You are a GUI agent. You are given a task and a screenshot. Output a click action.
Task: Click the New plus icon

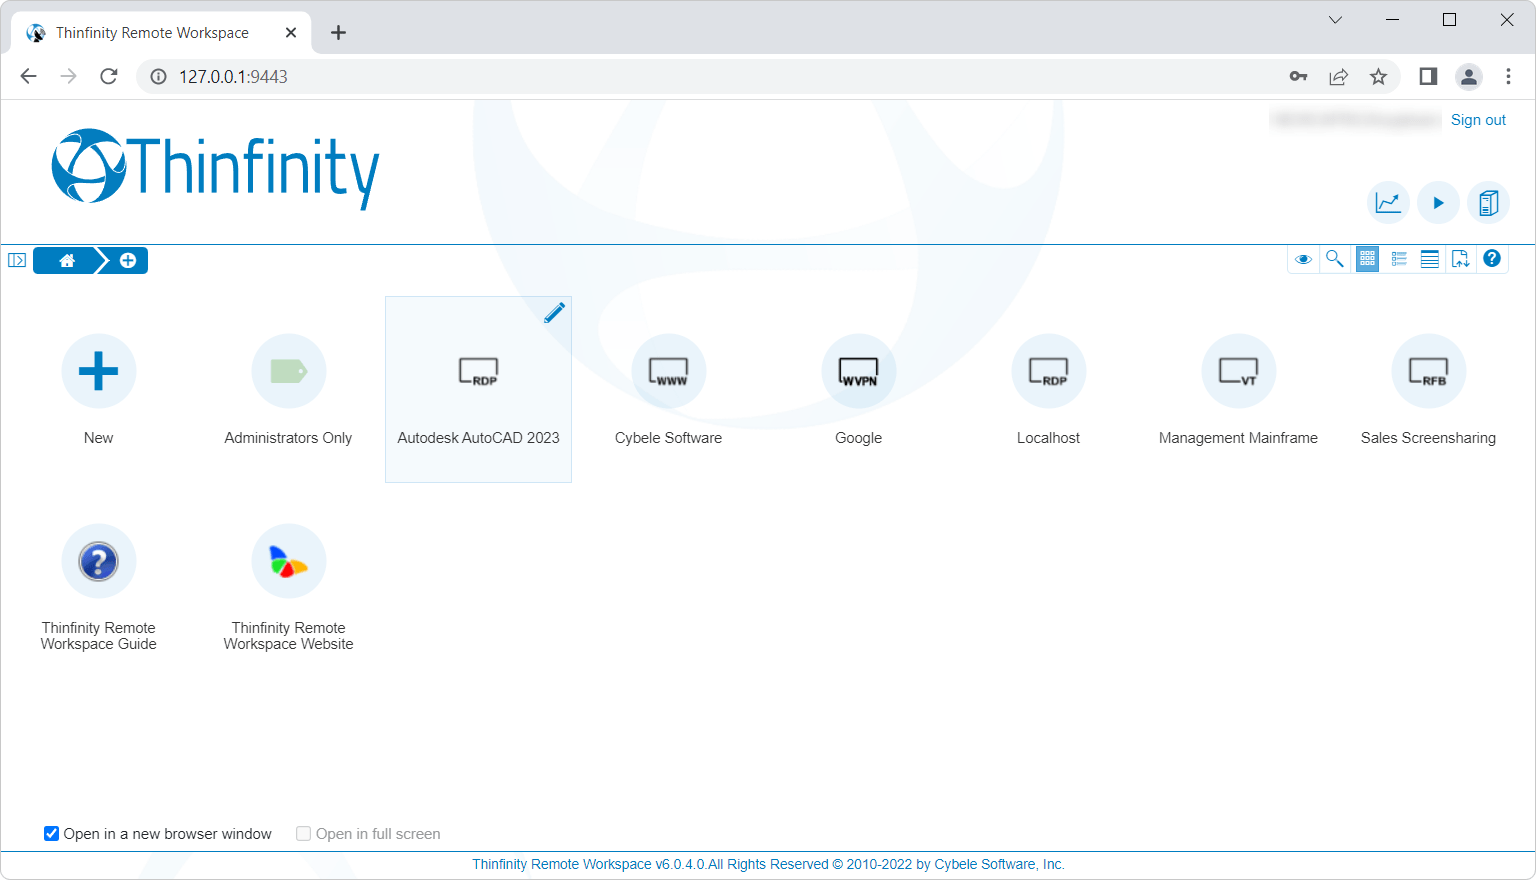(x=99, y=371)
